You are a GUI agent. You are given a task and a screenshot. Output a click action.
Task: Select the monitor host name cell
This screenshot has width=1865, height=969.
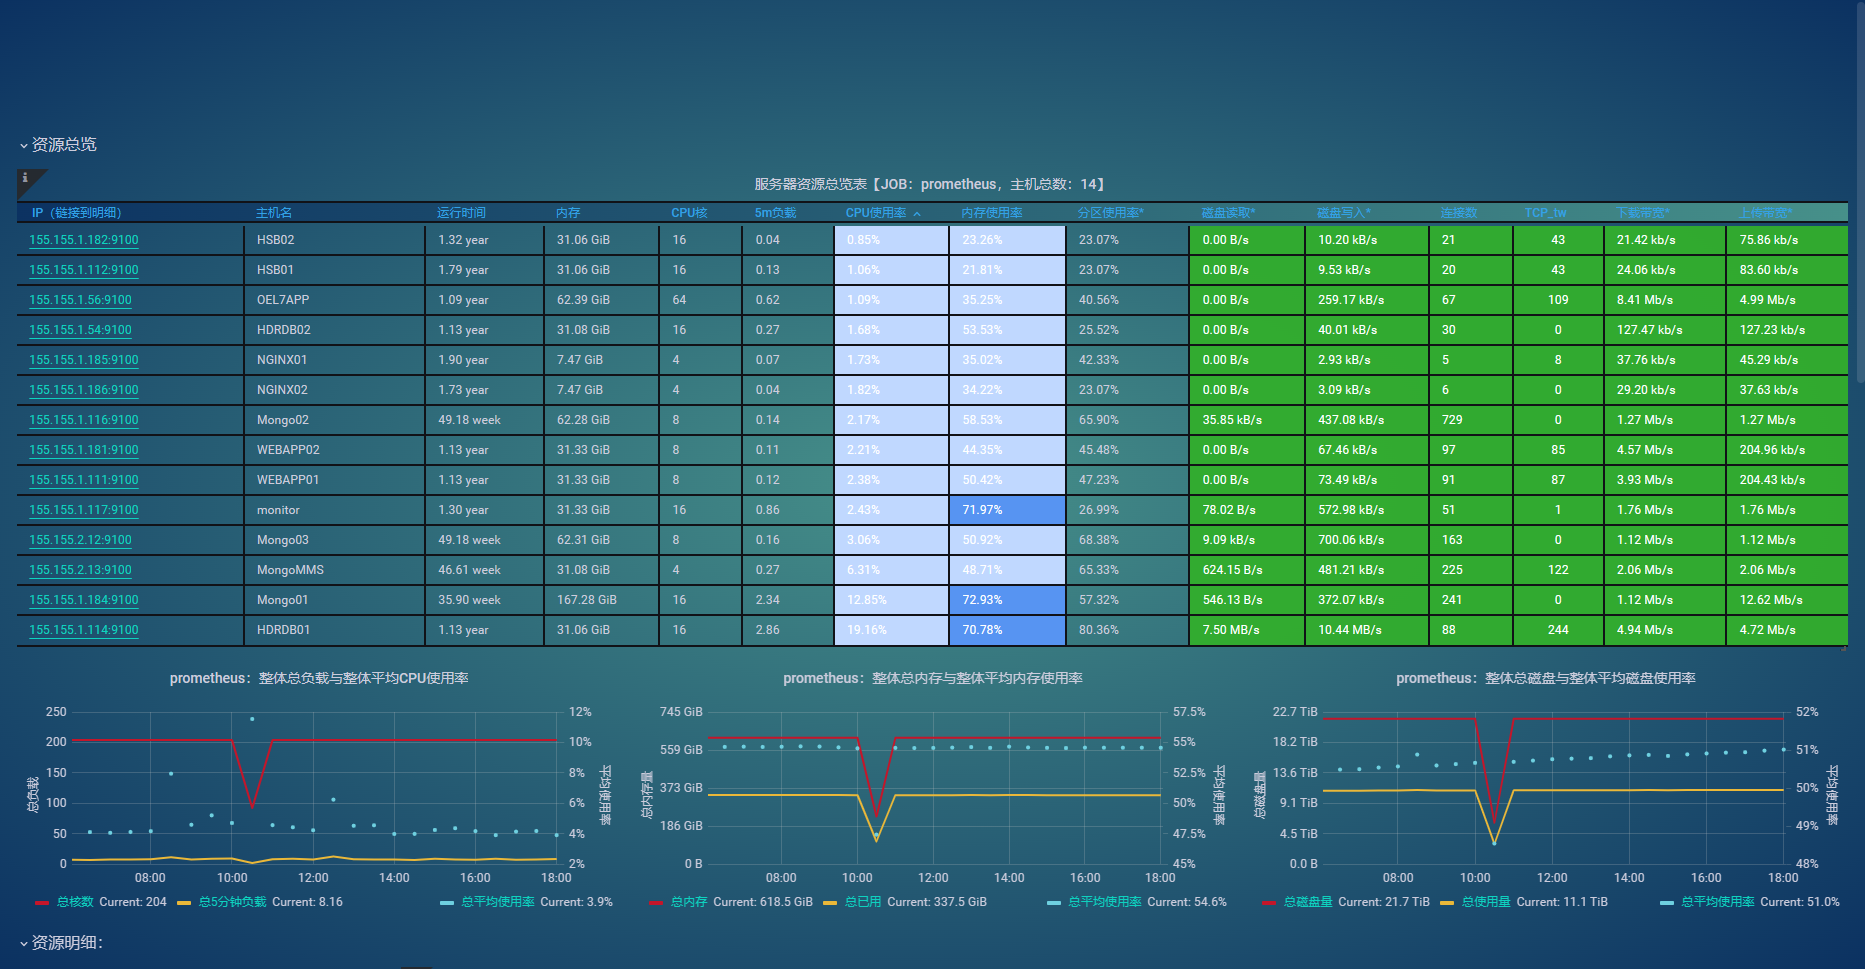point(334,510)
